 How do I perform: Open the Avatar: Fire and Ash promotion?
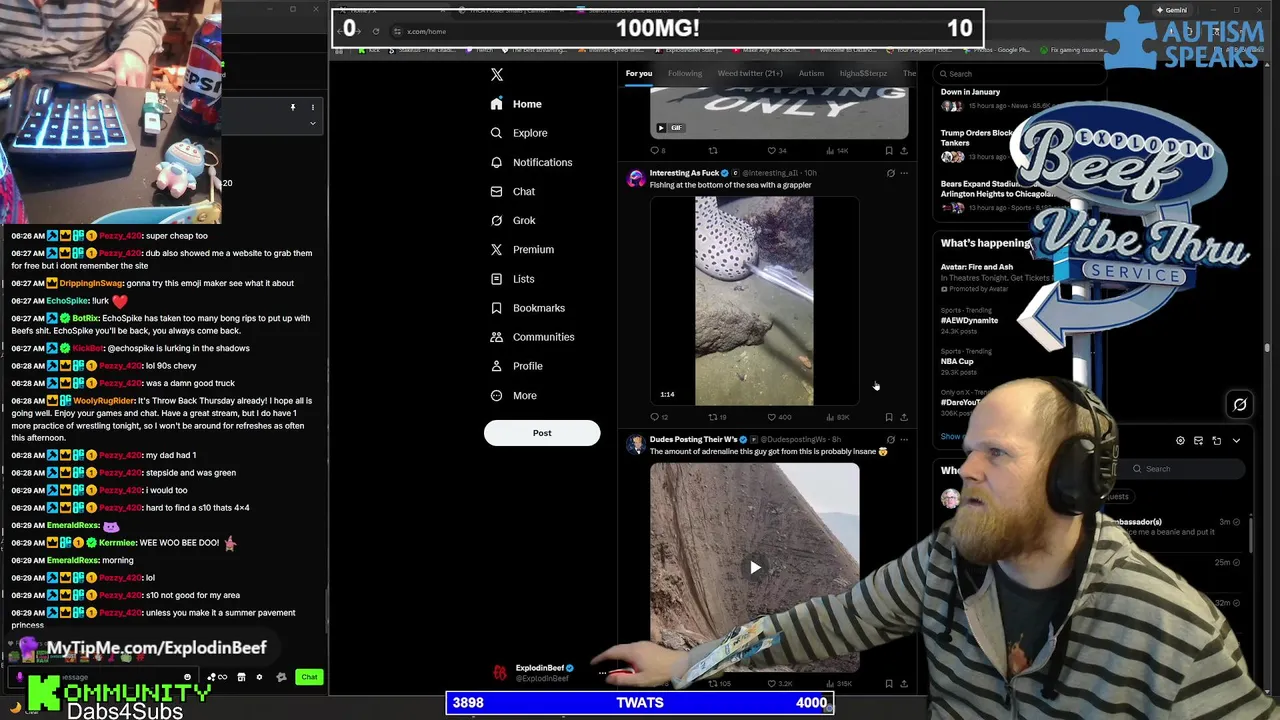click(976, 267)
